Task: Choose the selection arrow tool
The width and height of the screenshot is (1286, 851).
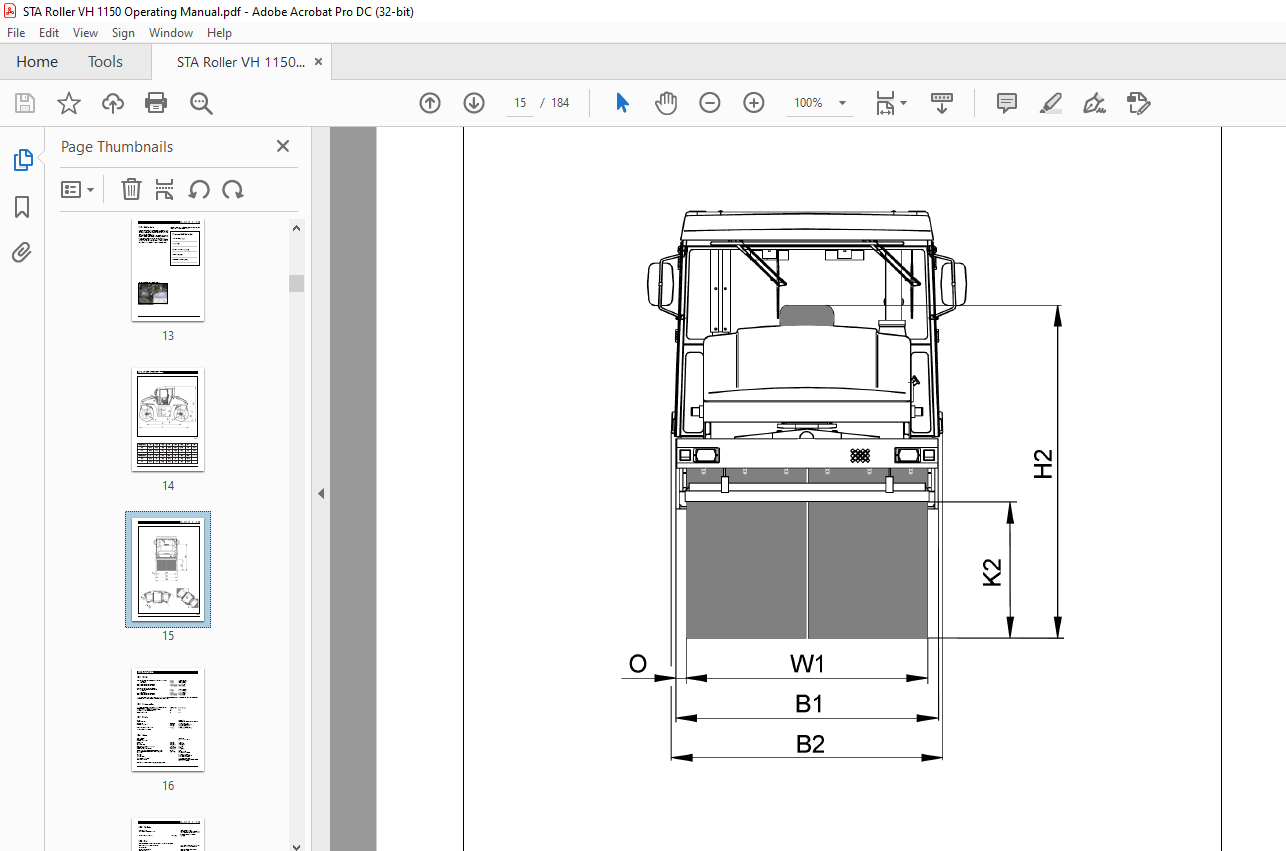Action: click(622, 103)
